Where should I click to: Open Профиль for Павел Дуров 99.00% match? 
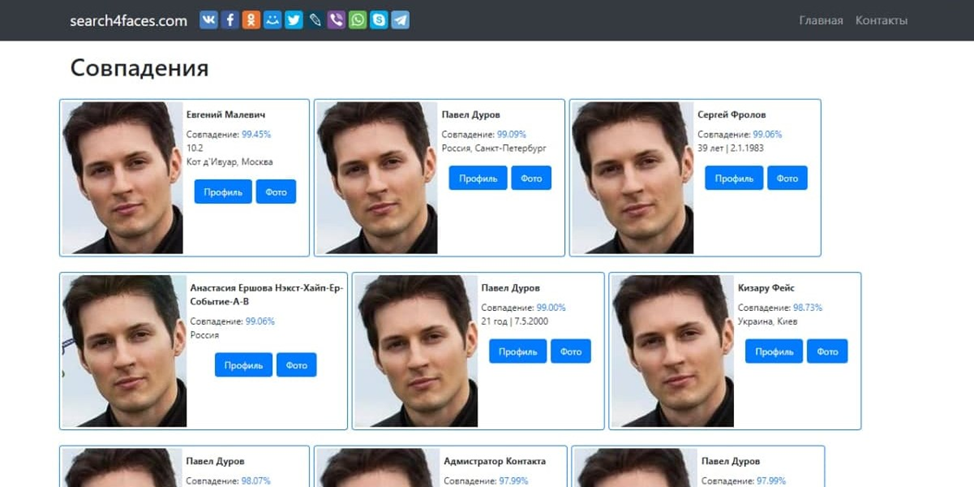[x=518, y=351]
